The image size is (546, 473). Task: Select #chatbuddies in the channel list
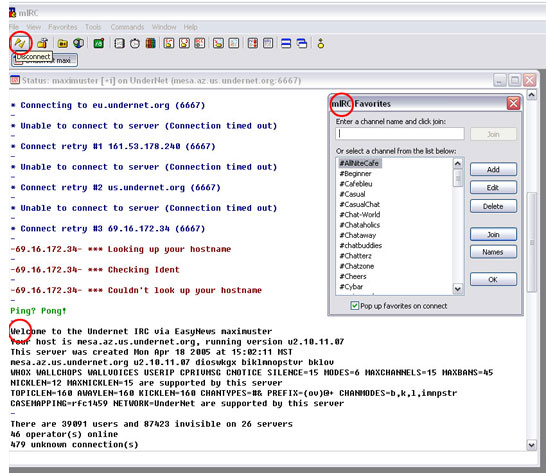pyautogui.click(x=361, y=245)
